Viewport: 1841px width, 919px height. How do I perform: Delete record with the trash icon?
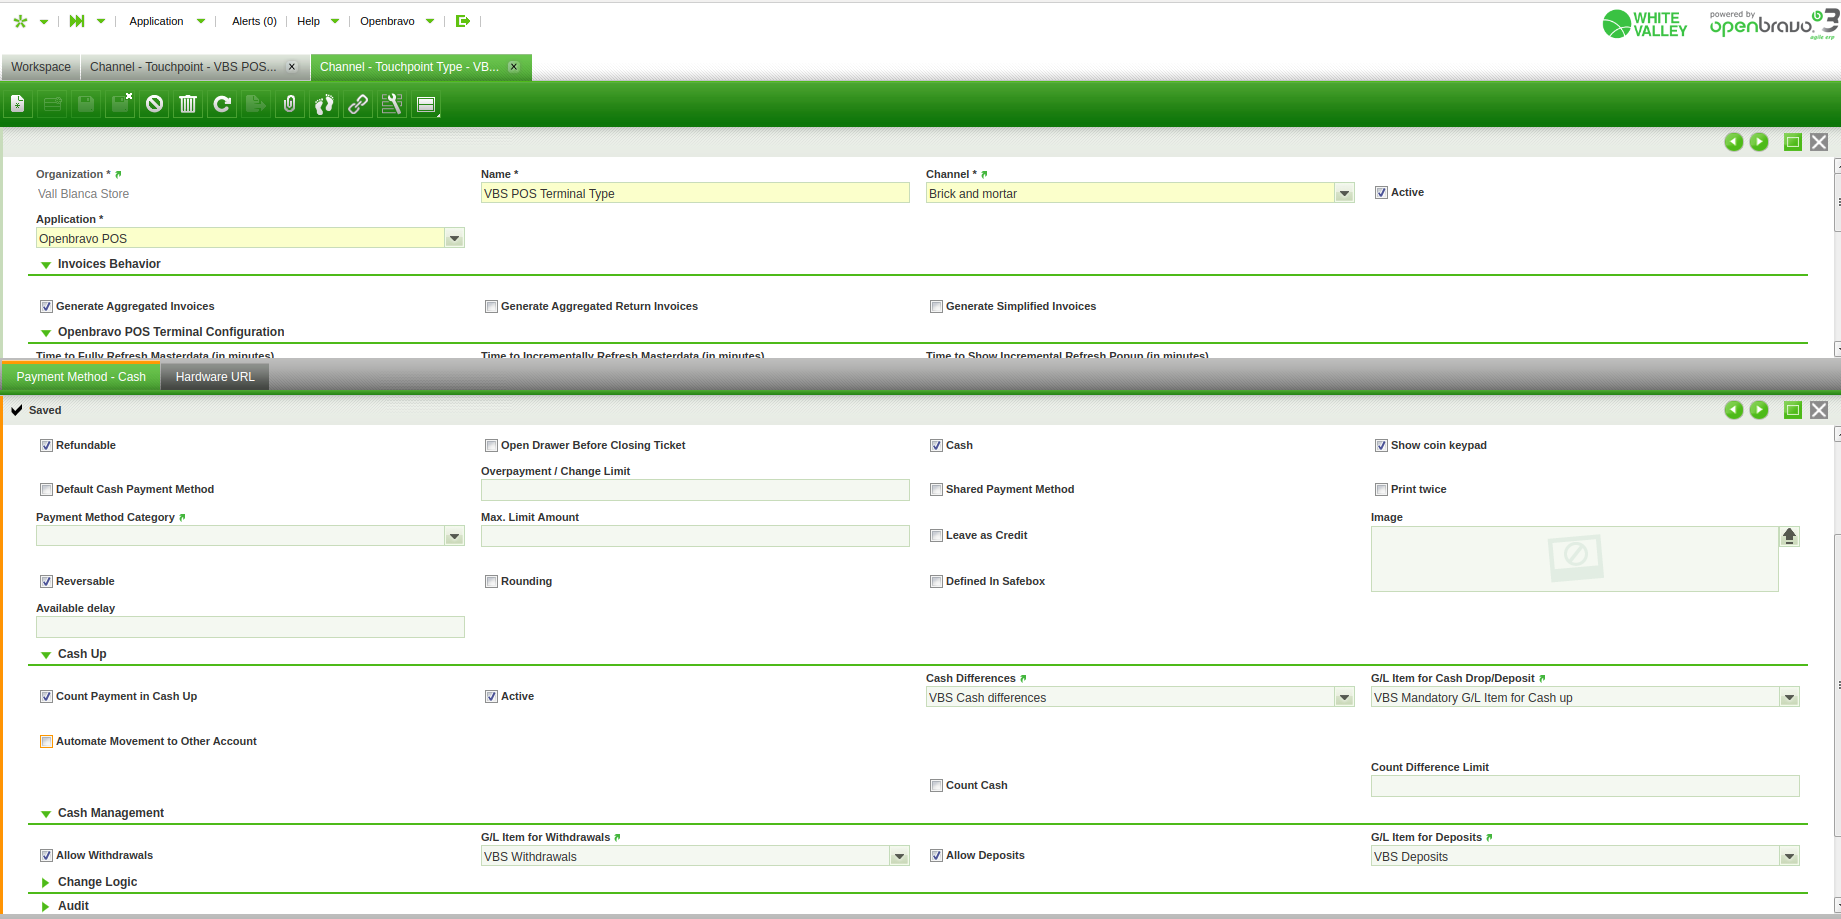[188, 104]
